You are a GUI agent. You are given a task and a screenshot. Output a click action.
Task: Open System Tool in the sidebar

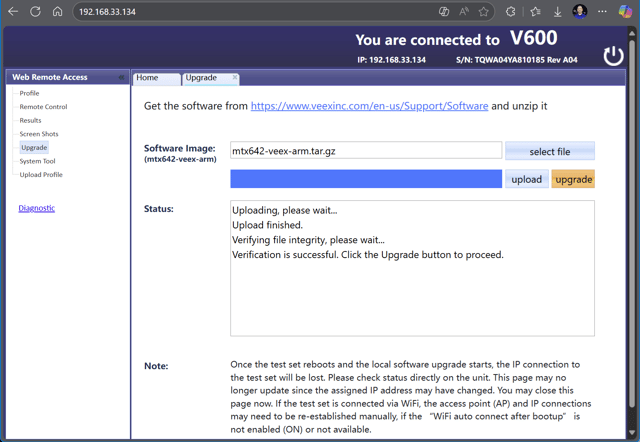point(37,161)
